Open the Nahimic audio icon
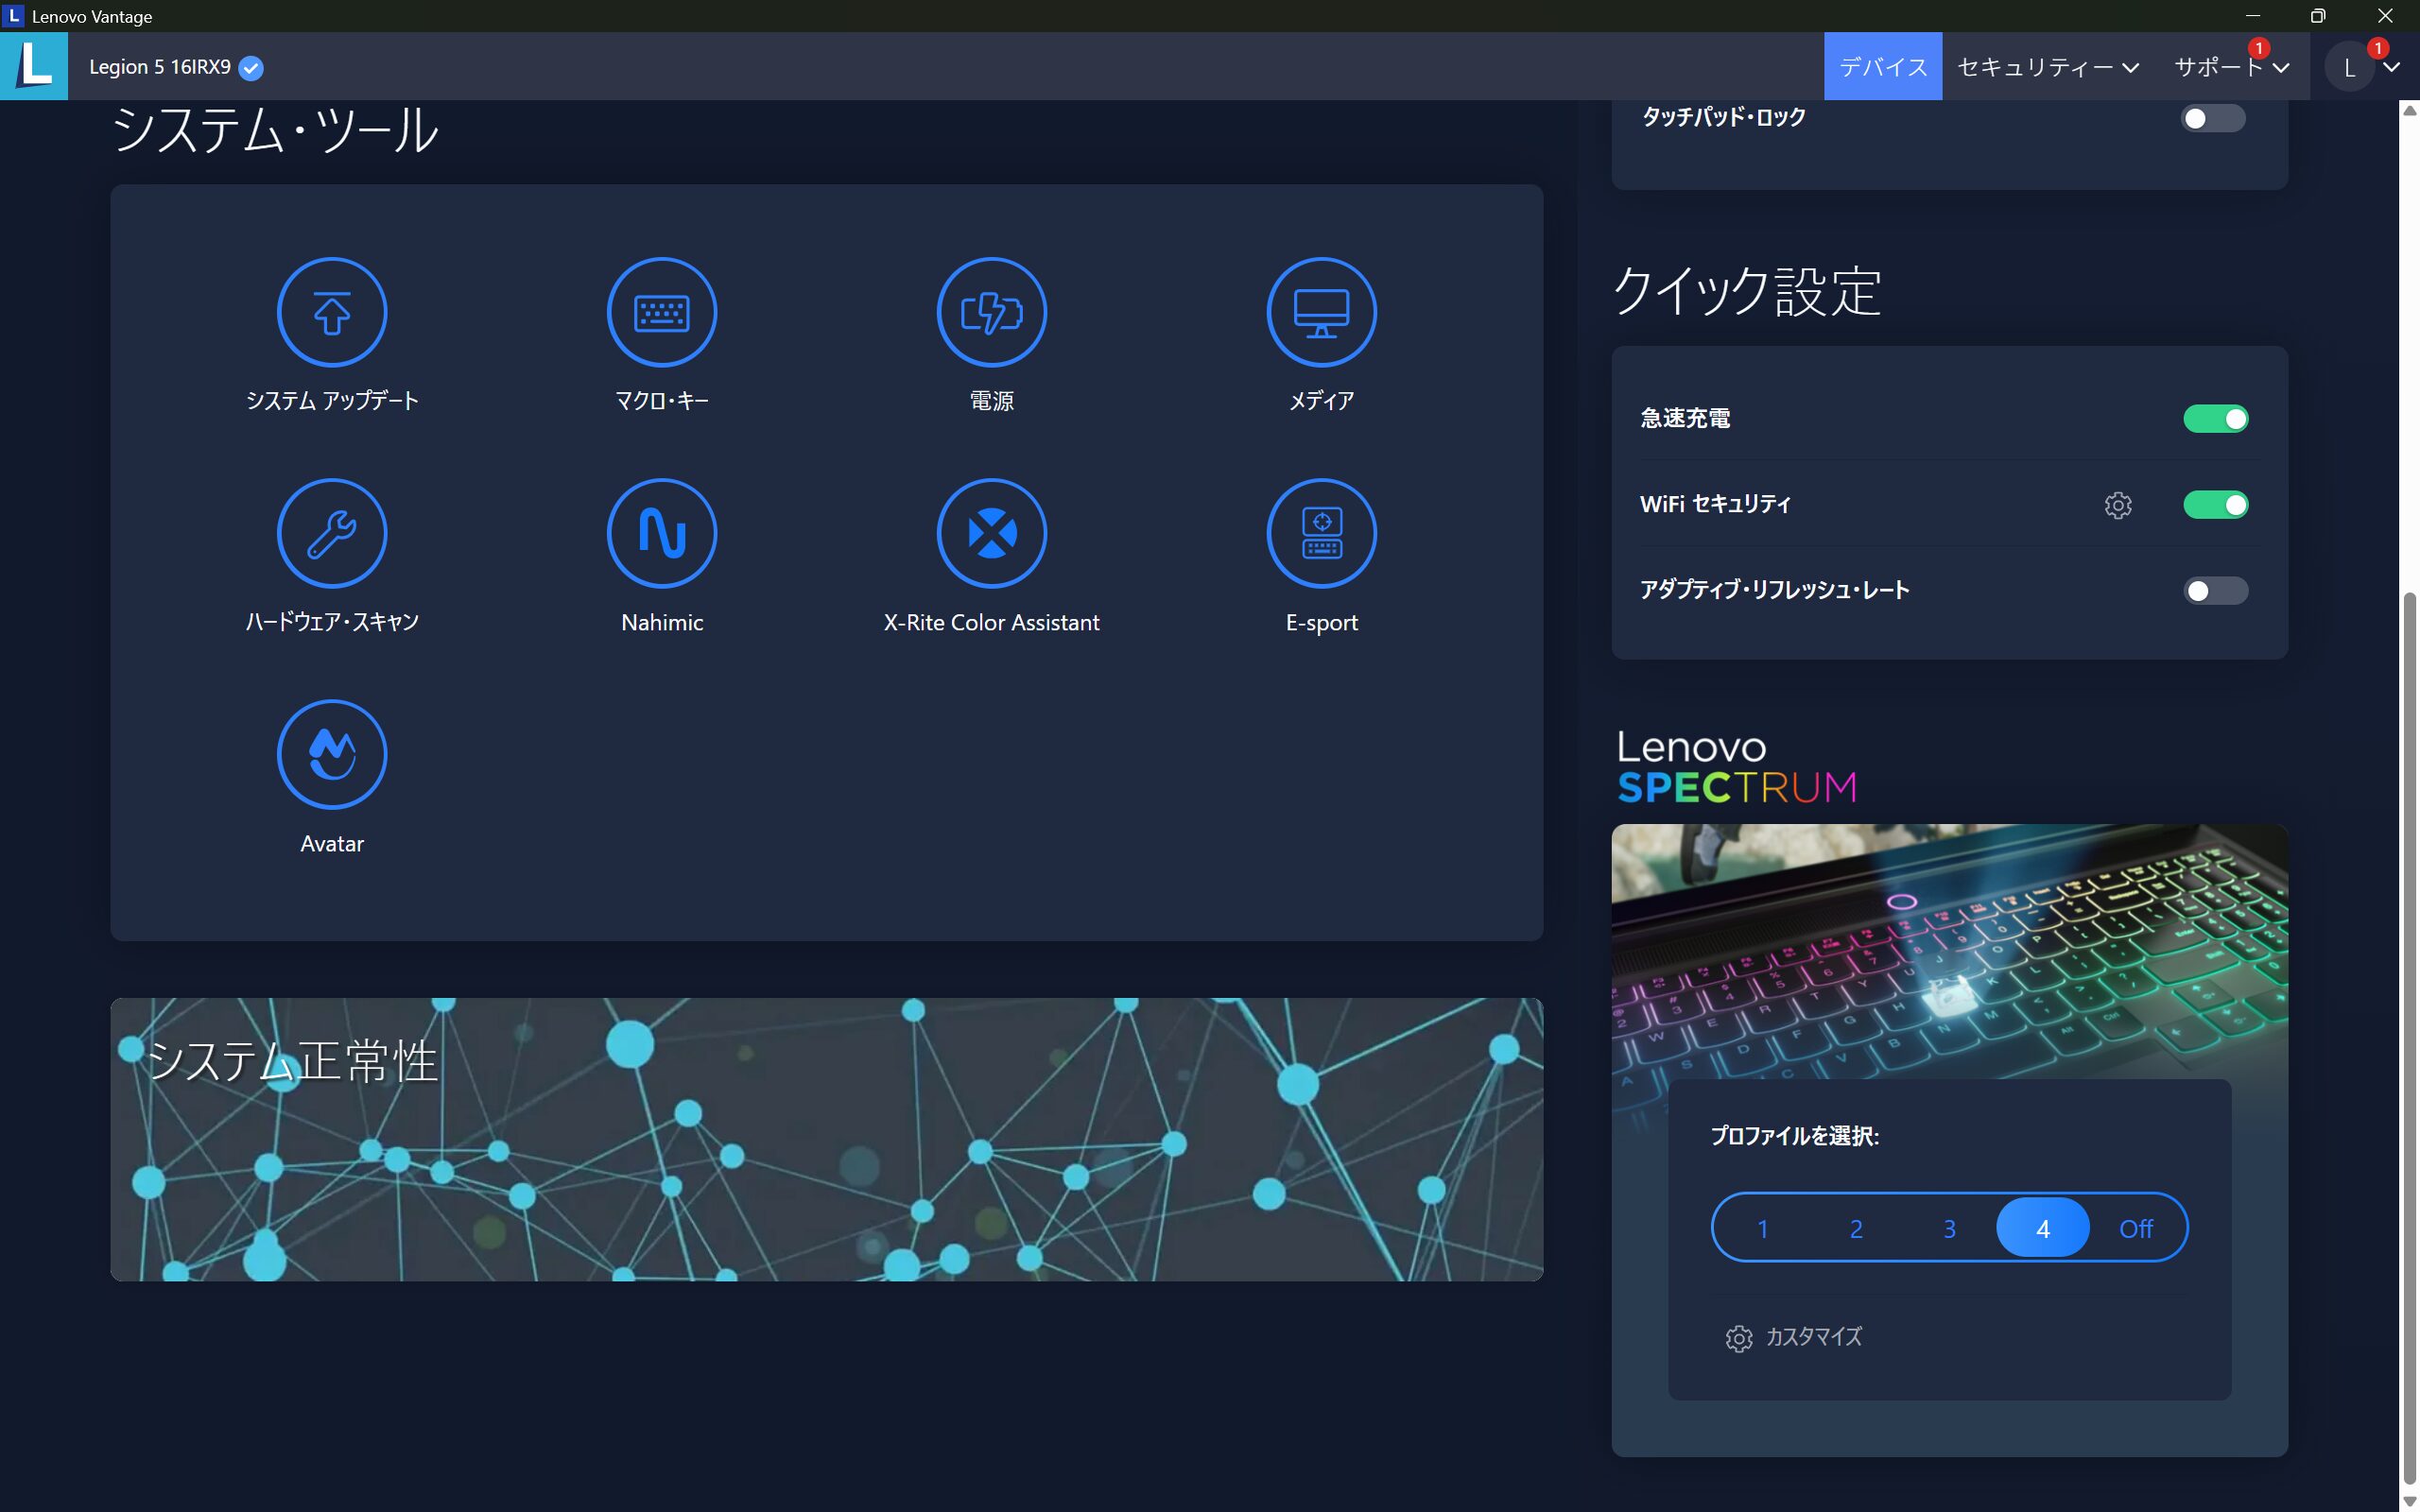This screenshot has height=1512, width=2420. coord(662,533)
